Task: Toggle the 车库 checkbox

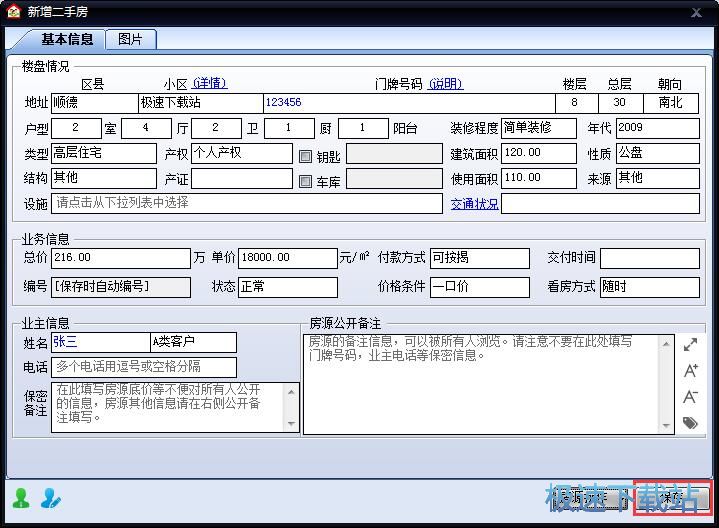Action: (x=306, y=181)
